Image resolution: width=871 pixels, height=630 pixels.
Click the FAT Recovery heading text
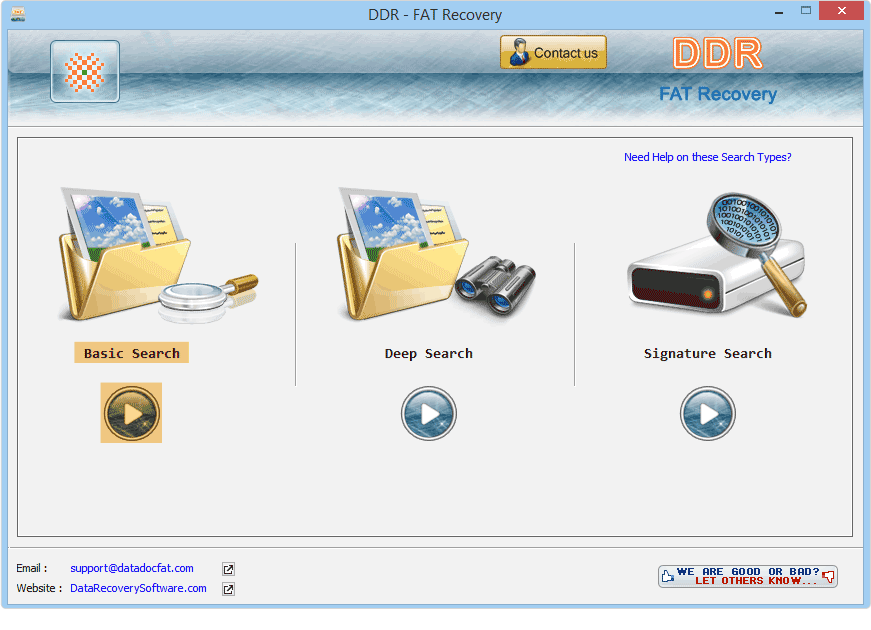click(718, 94)
